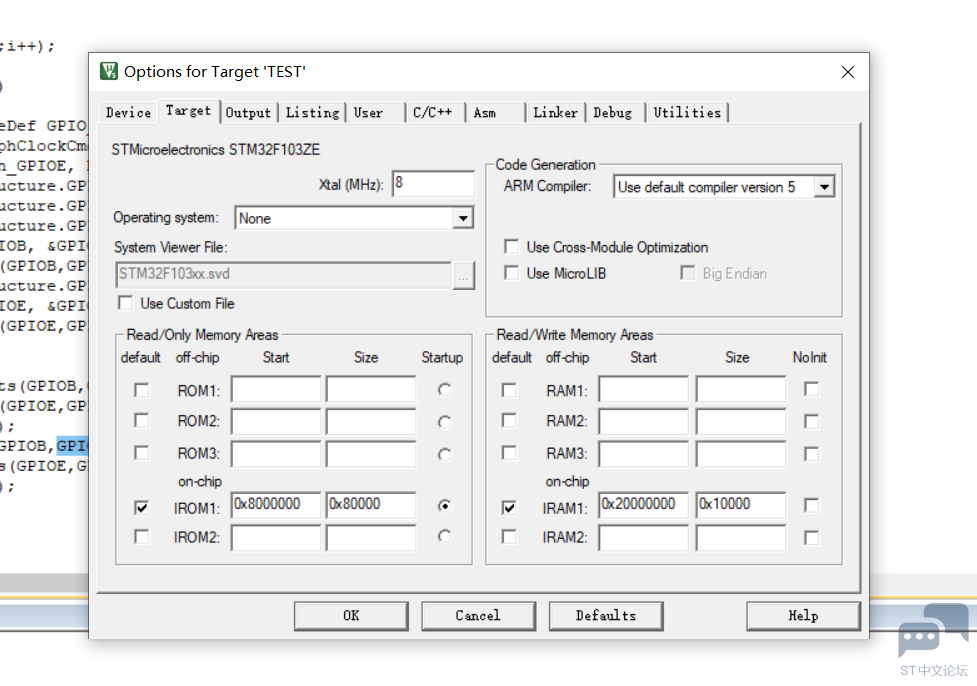Switch to the Output tab
This screenshot has width=977, height=686.
248,113
